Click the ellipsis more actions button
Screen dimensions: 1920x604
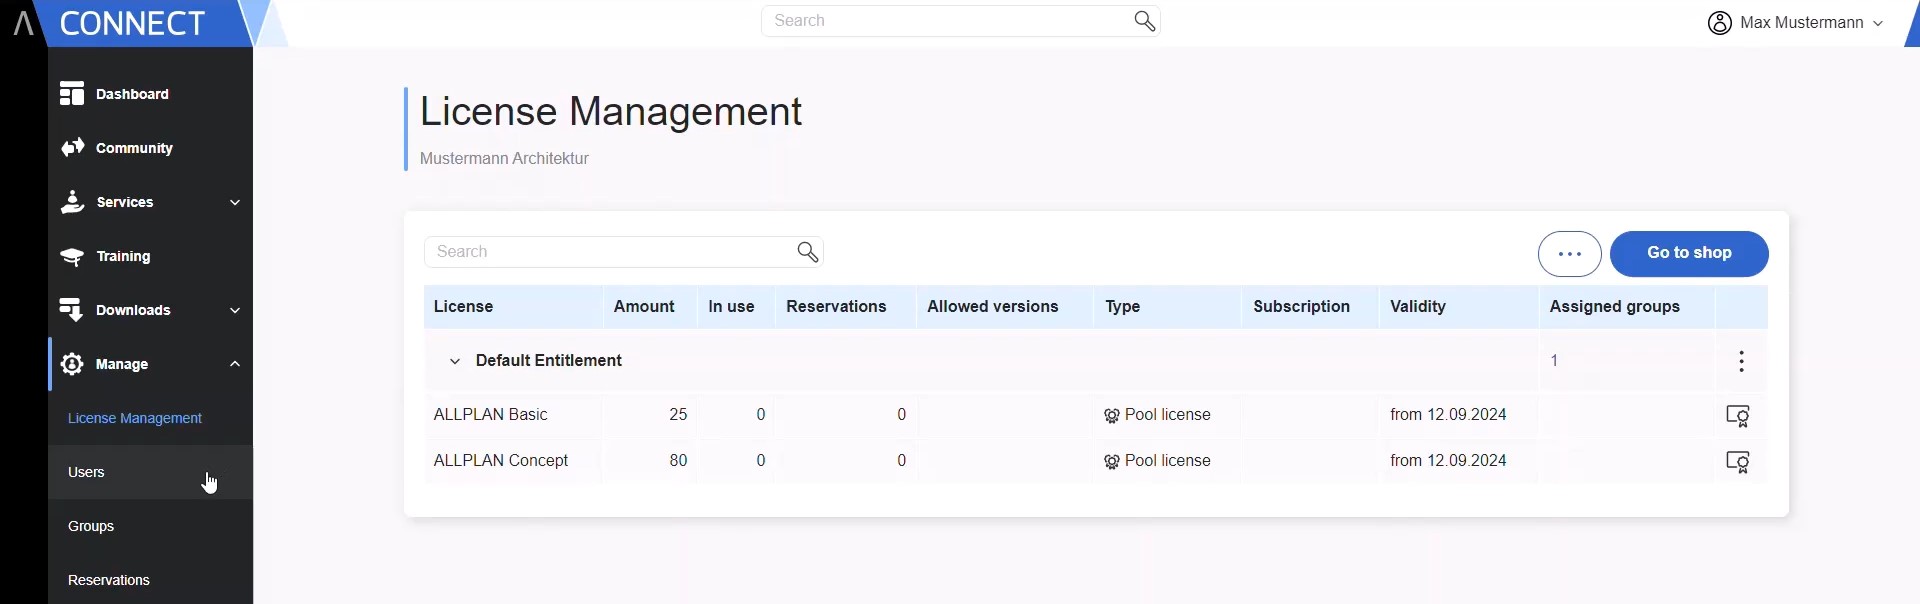1569,254
